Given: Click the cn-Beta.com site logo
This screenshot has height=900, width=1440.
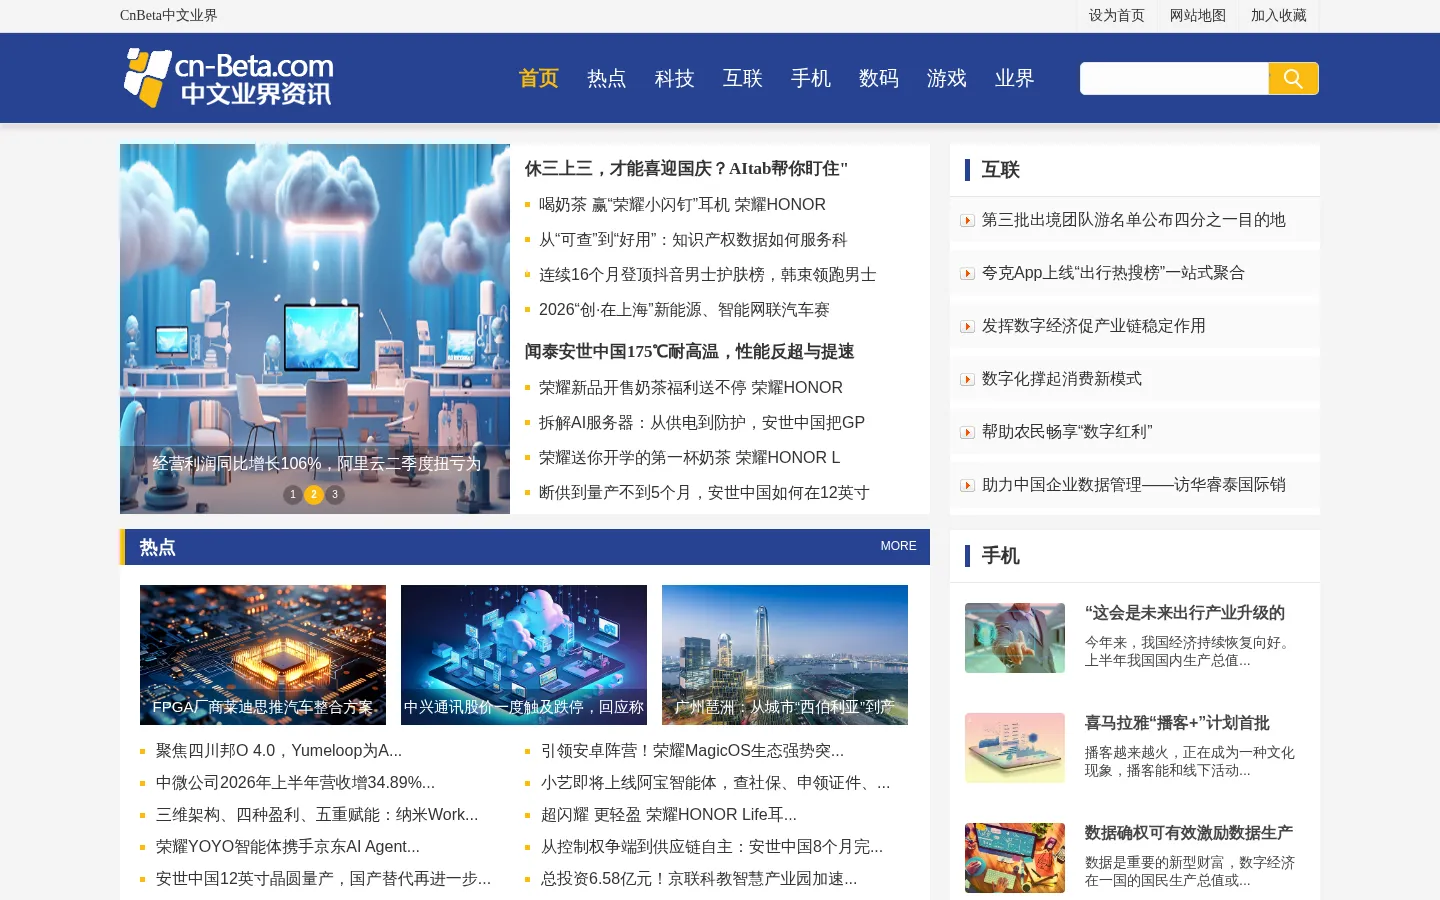Looking at the screenshot, I should point(229,78).
